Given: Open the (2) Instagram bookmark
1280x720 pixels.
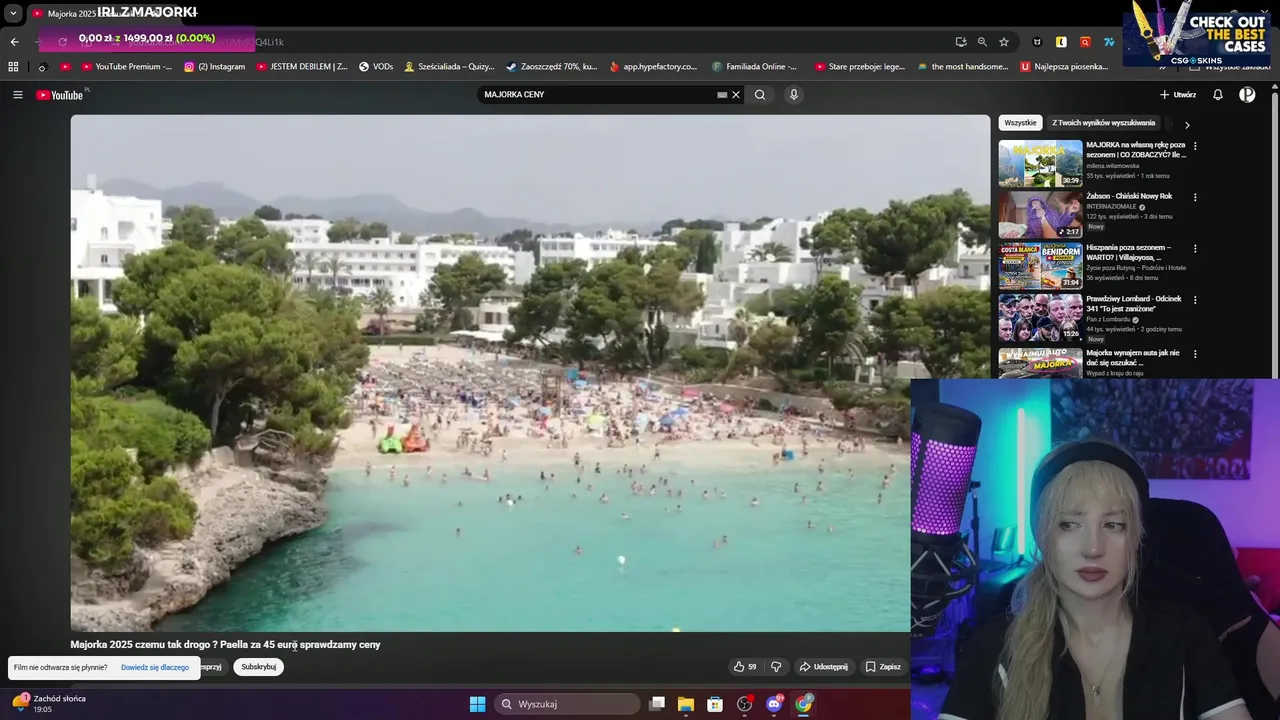Looking at the screenshot, I should pyautogui.click(x=215, y=67).
